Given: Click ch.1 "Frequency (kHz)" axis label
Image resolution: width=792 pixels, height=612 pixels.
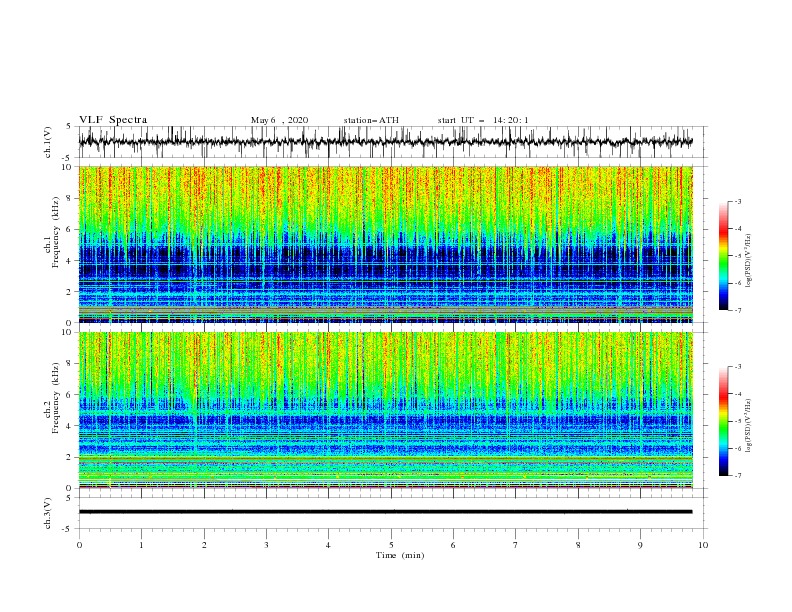Looking at the screenshot, I should pyautogui.click(x=56, y=232).
